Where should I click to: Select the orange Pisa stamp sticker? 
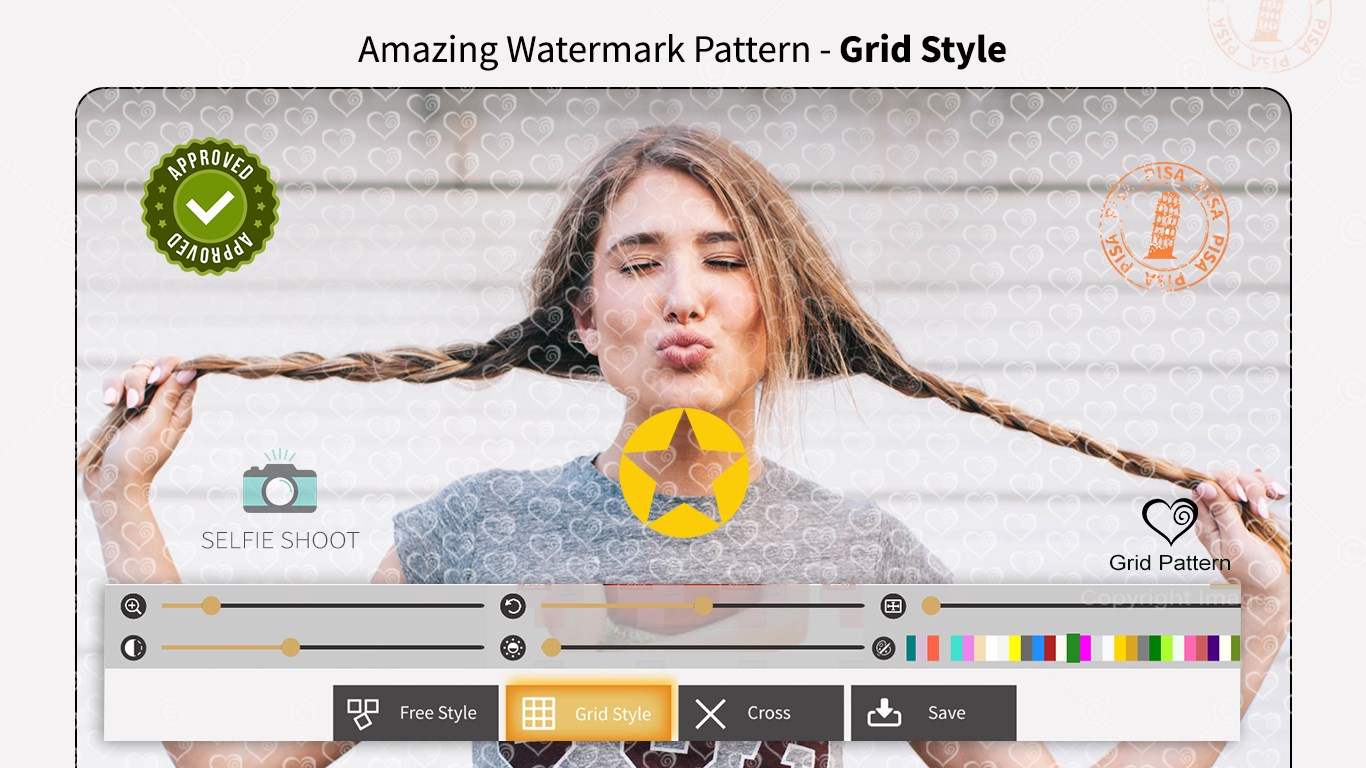click(x=1164, y=227)
